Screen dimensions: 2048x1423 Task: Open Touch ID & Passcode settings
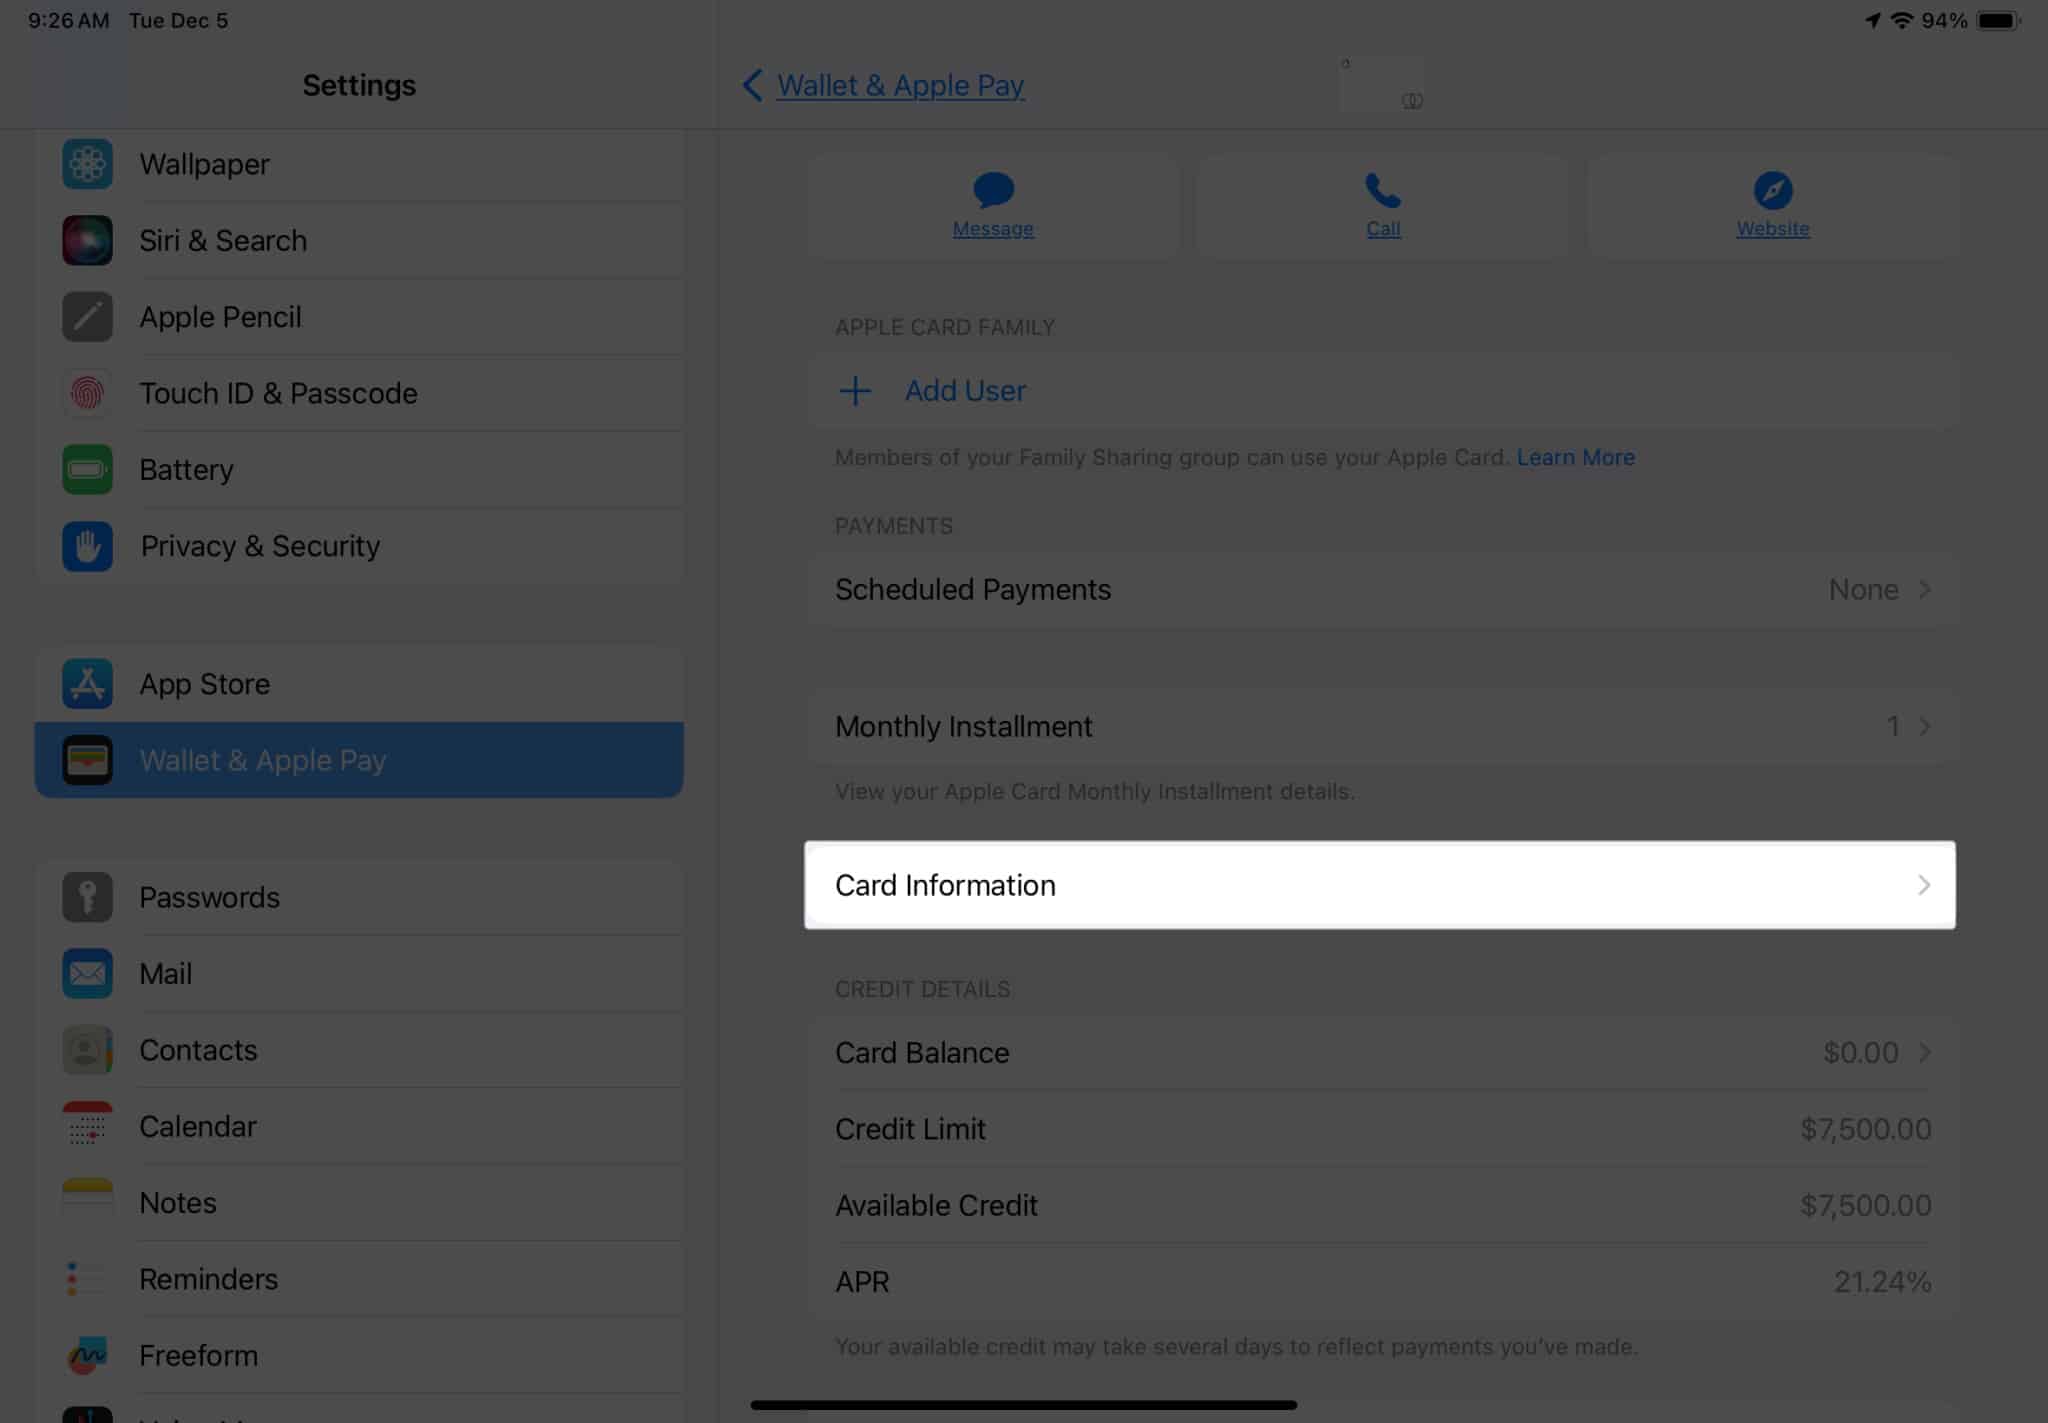coord(279,392)
